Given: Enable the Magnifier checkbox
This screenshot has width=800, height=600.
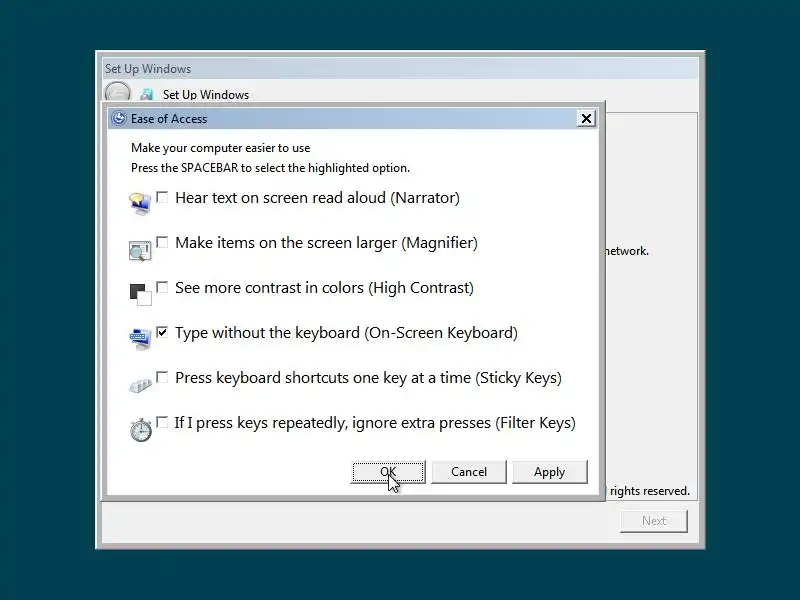Looking at the screenshot, I should click(162, 242).
